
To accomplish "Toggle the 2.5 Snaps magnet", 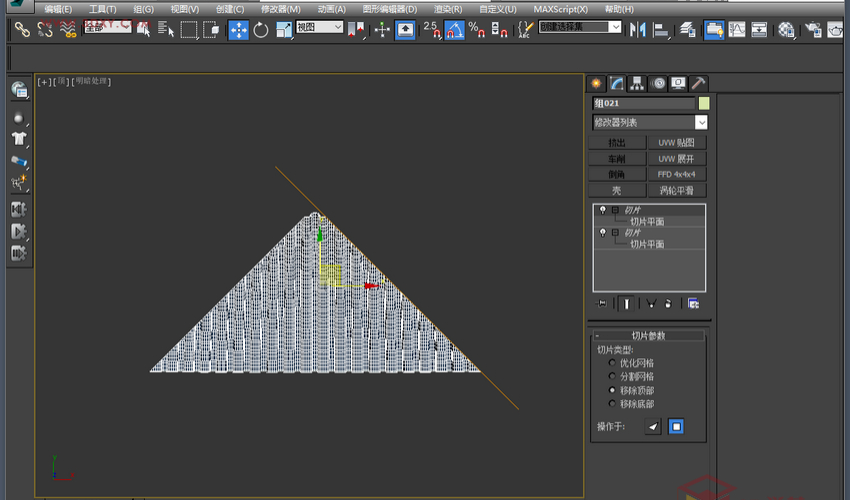I will (432, 29).
